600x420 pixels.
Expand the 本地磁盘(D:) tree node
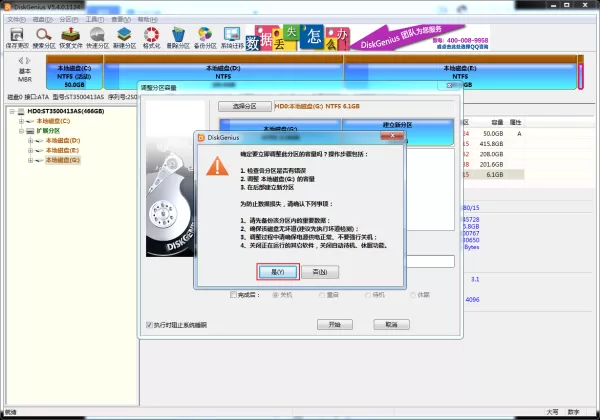31,141
